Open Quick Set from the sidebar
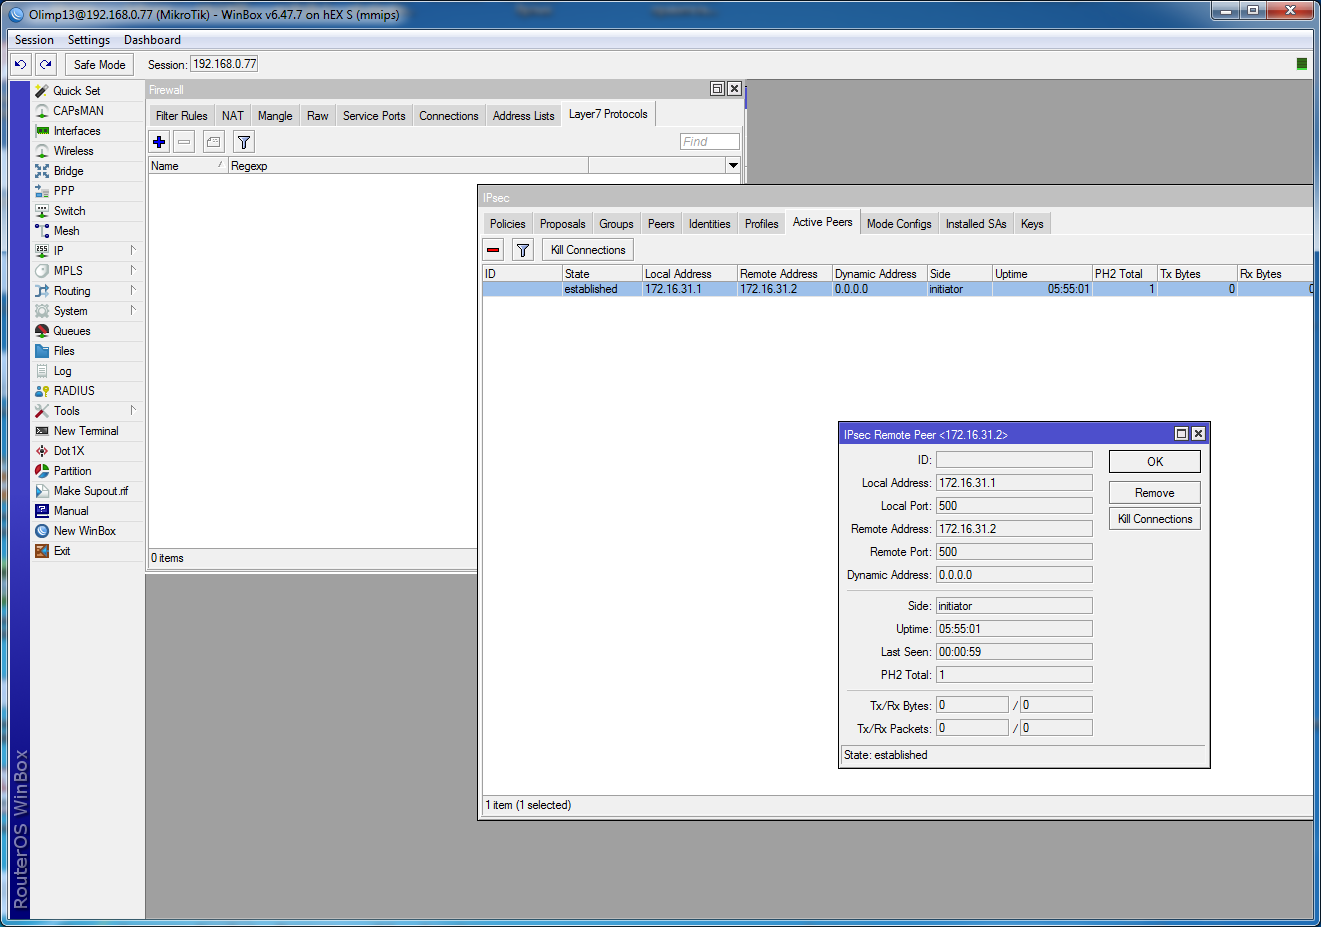Image resolution: width=1321 pixels, height=927 pixels. 76,91
